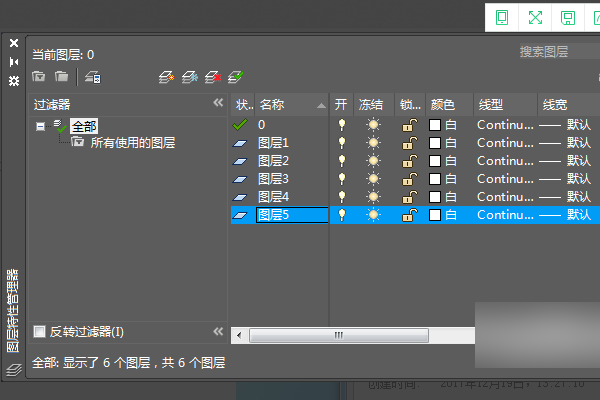
Task: Click status icon of layer 图层1
Action: (240, 143)
